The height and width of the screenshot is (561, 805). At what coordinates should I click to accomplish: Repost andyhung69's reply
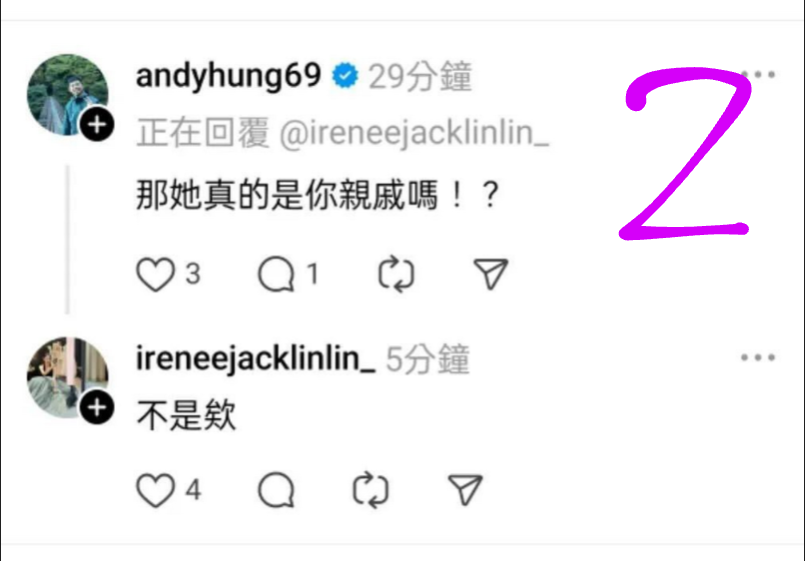(396, 274)
